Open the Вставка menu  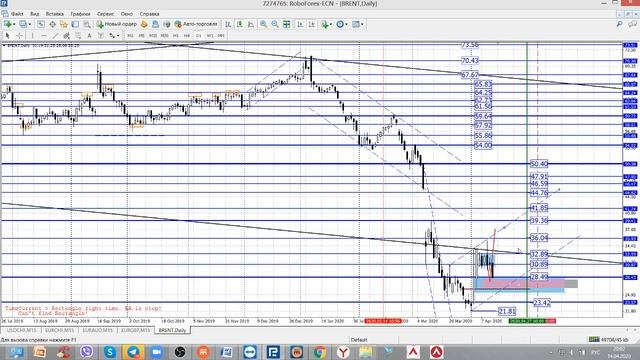click(55, 13)
